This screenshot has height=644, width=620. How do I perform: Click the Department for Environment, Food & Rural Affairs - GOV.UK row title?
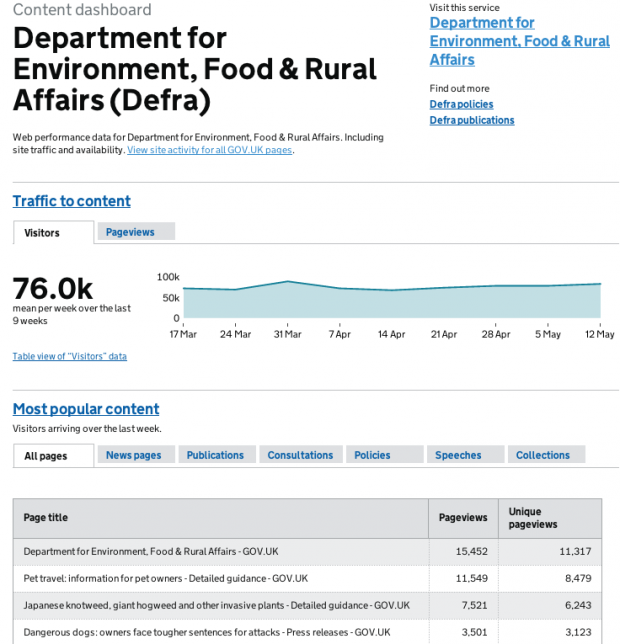pyautogui.click(x=151, y=551)
